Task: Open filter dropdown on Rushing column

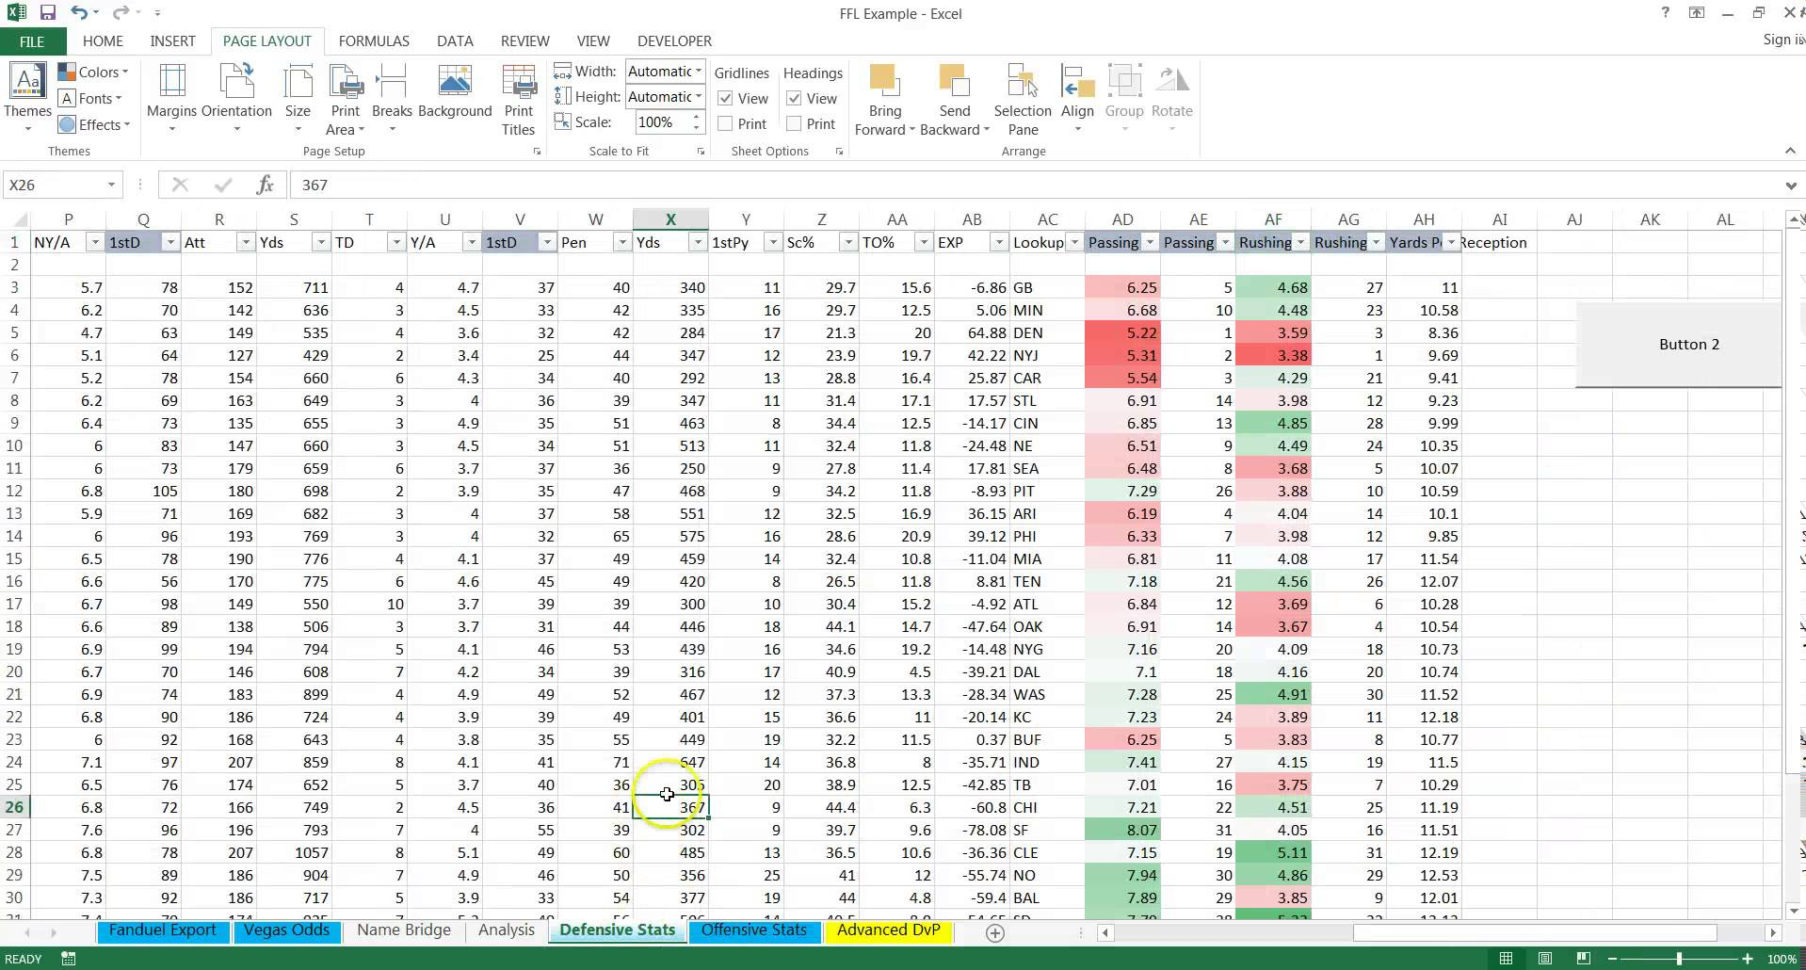Action: [1300, 242]
